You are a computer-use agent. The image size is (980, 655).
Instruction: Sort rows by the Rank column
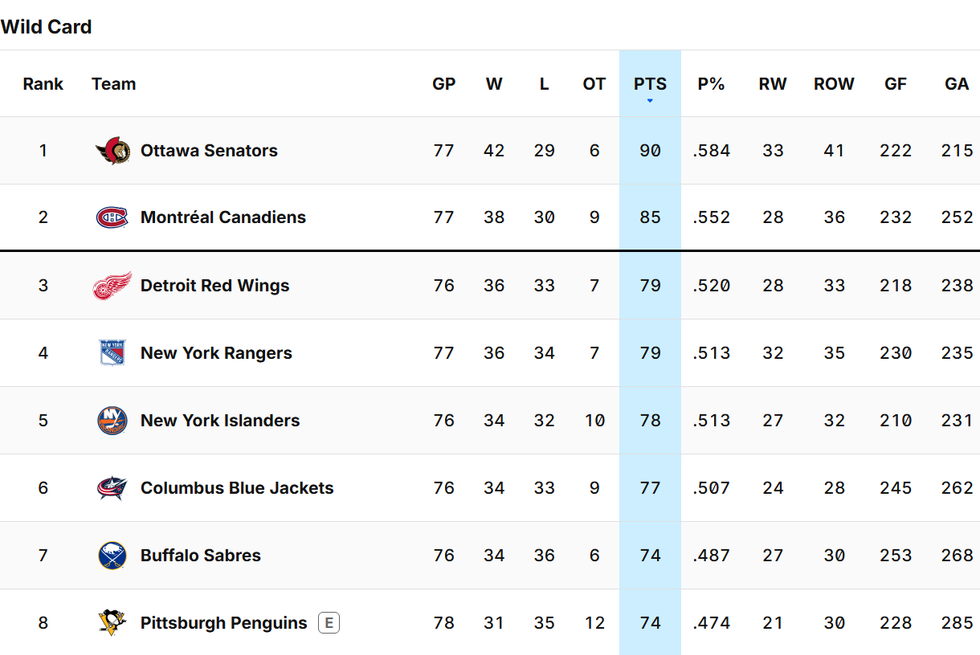coord(43,84)
